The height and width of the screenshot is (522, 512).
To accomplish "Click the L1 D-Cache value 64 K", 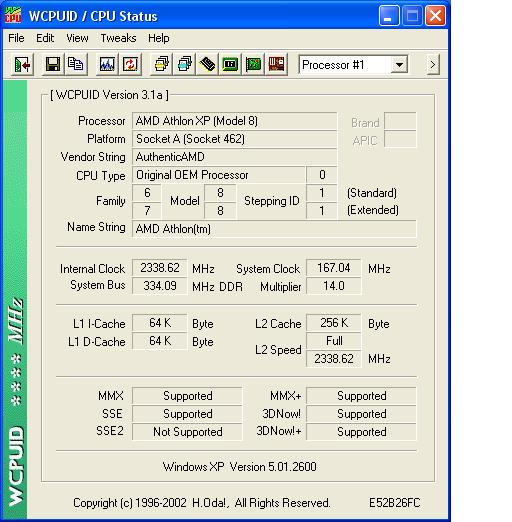I will 160,341.
